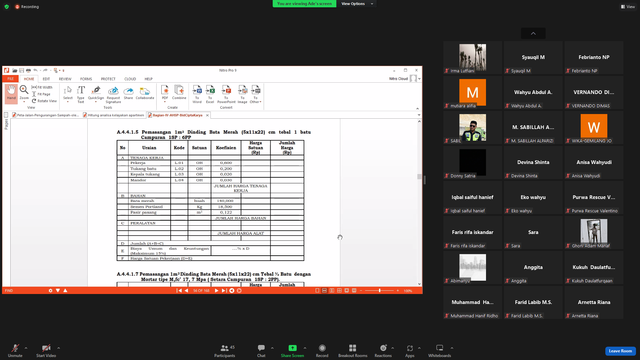
Task: Open the Zoom Apps button
Action: (x=410, y=350)
